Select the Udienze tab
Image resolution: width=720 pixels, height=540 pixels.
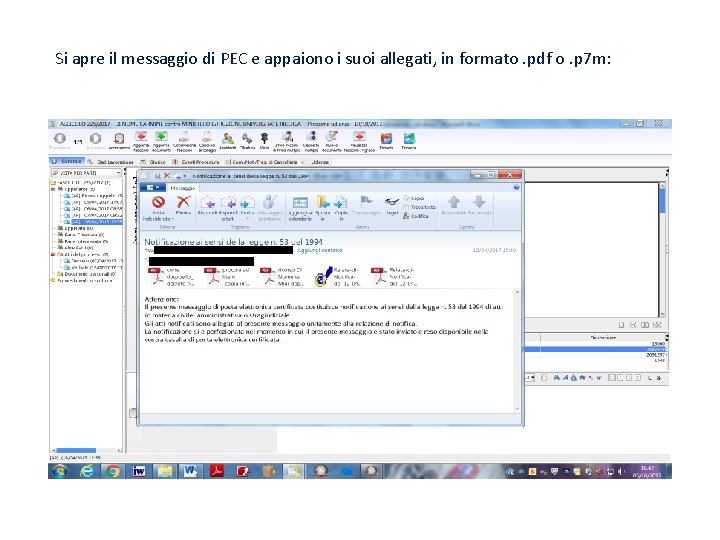321,162
